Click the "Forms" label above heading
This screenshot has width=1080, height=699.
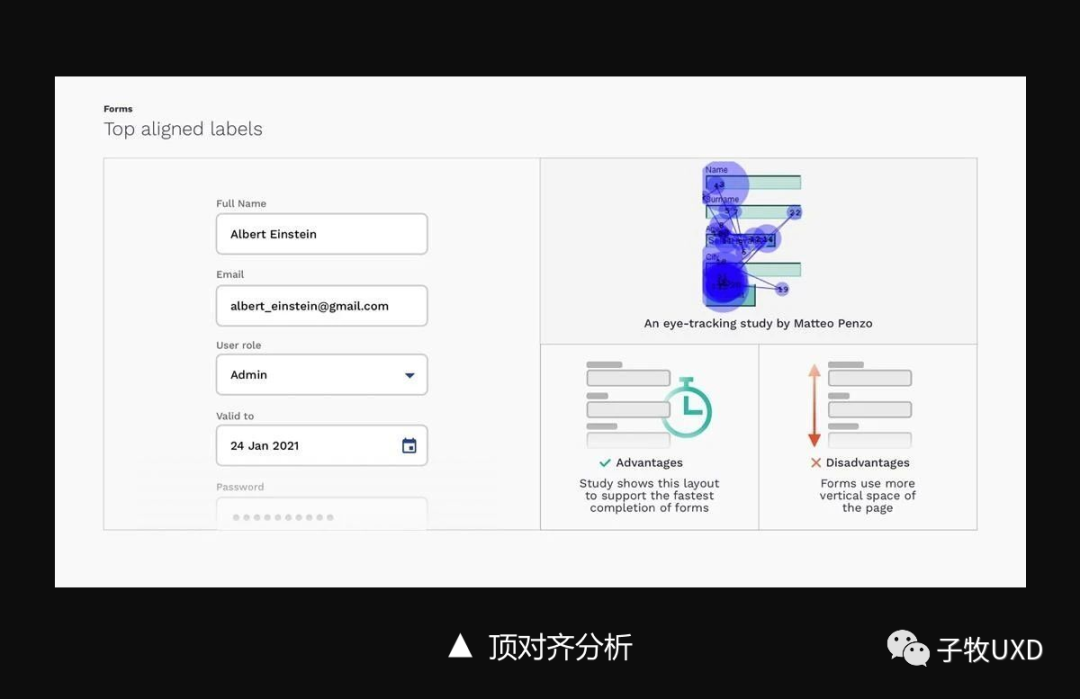[x=118, y=109]
